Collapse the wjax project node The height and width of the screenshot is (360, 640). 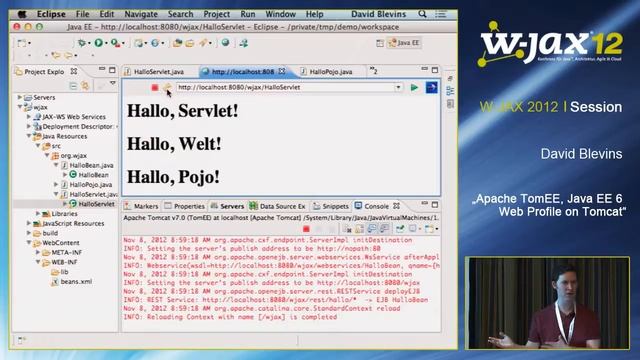pyautogui.click(x=20, y=107)
